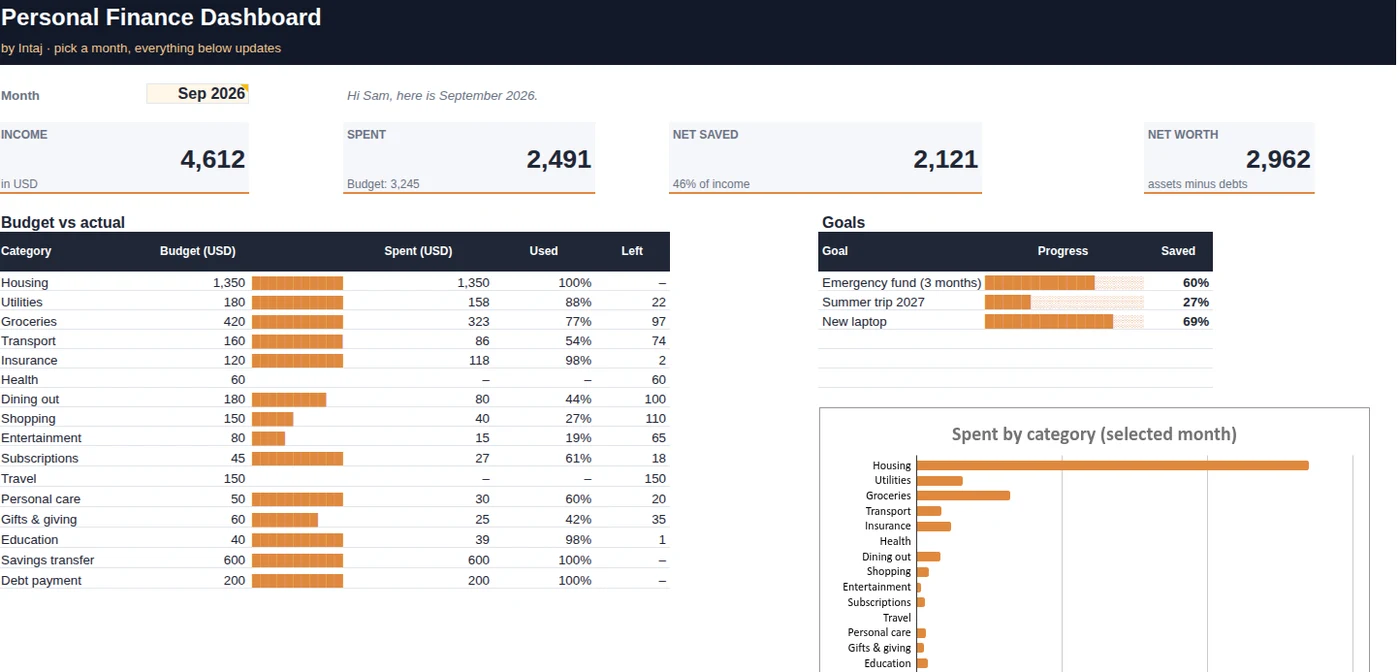
Task: Click the 'in USD' note under Income
Action: [x=19, y=184]
